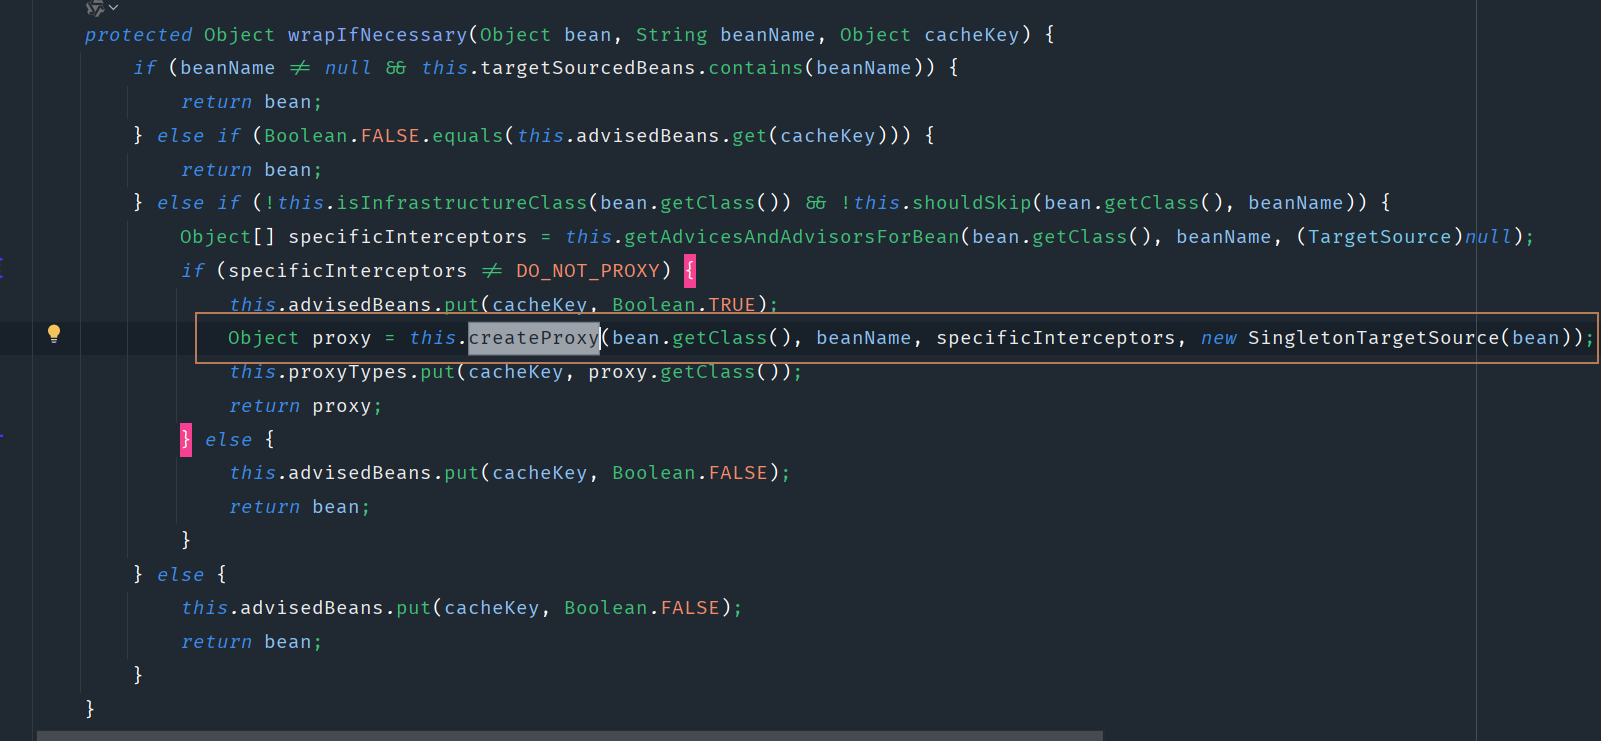Click specificInterceptors in the Object[] declaration
The width and height of the screenshot is (1601, 741).
tap(408, 237)
